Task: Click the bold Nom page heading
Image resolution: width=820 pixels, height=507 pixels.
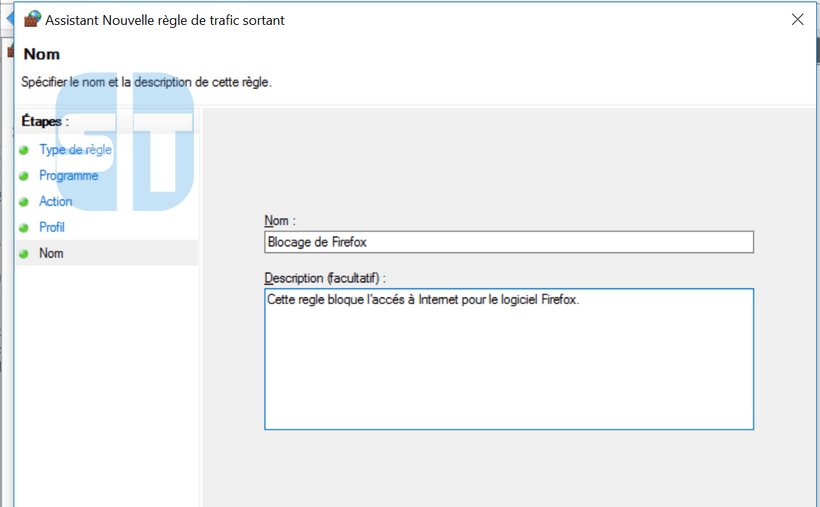Action: click(42, 54)
